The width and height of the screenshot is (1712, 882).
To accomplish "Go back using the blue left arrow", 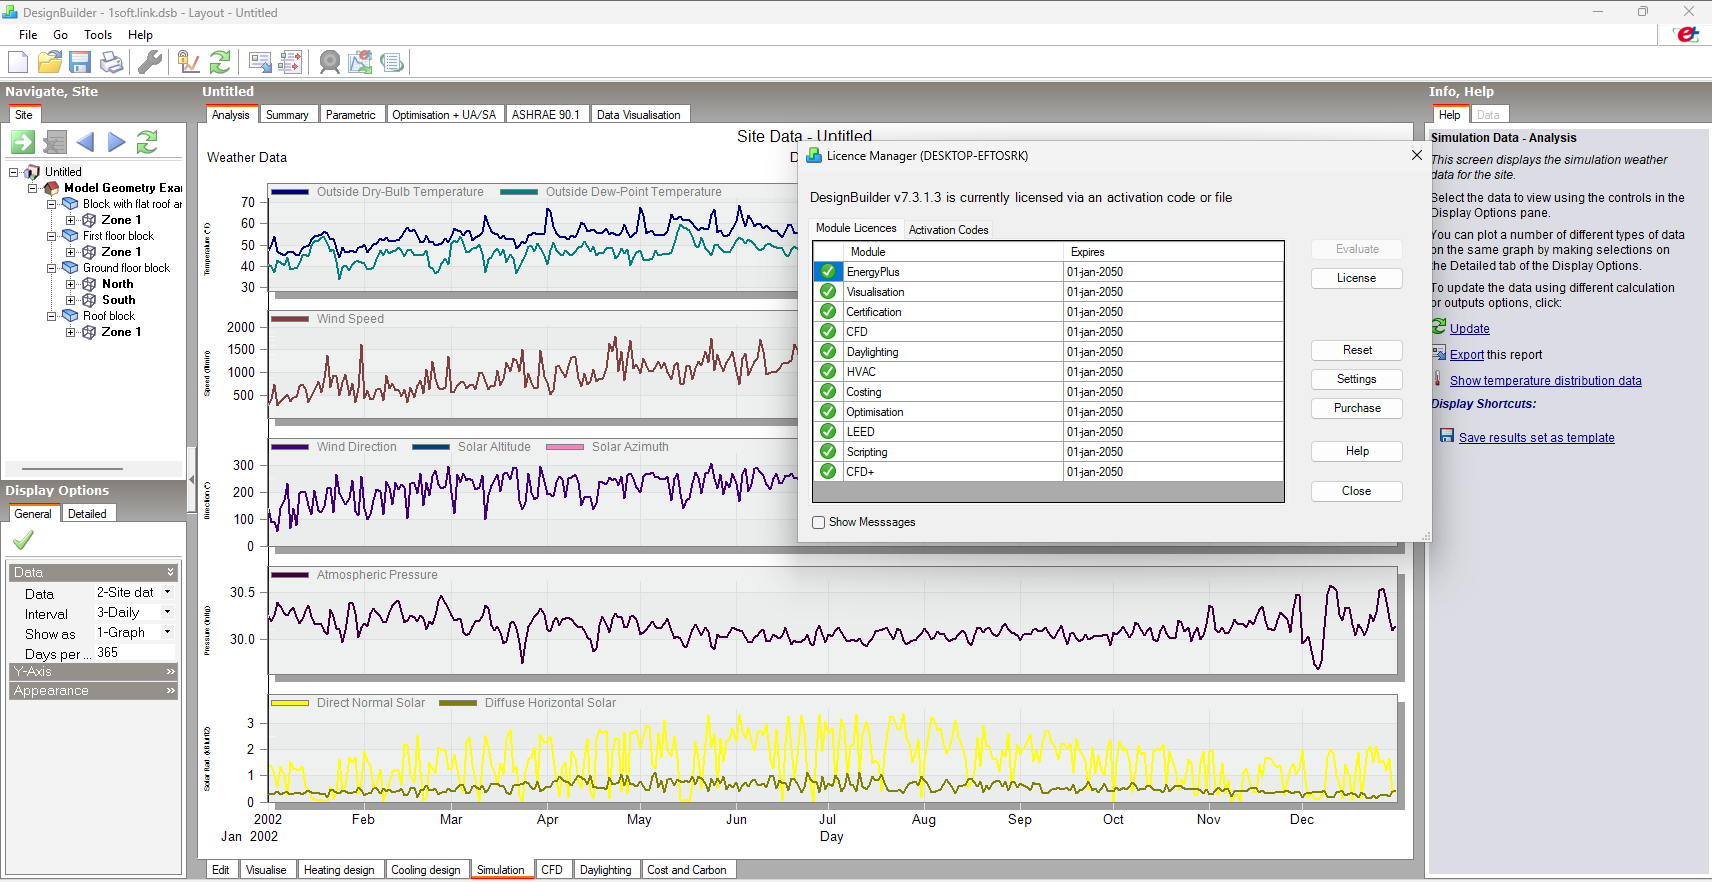I will tap(85, 142).
